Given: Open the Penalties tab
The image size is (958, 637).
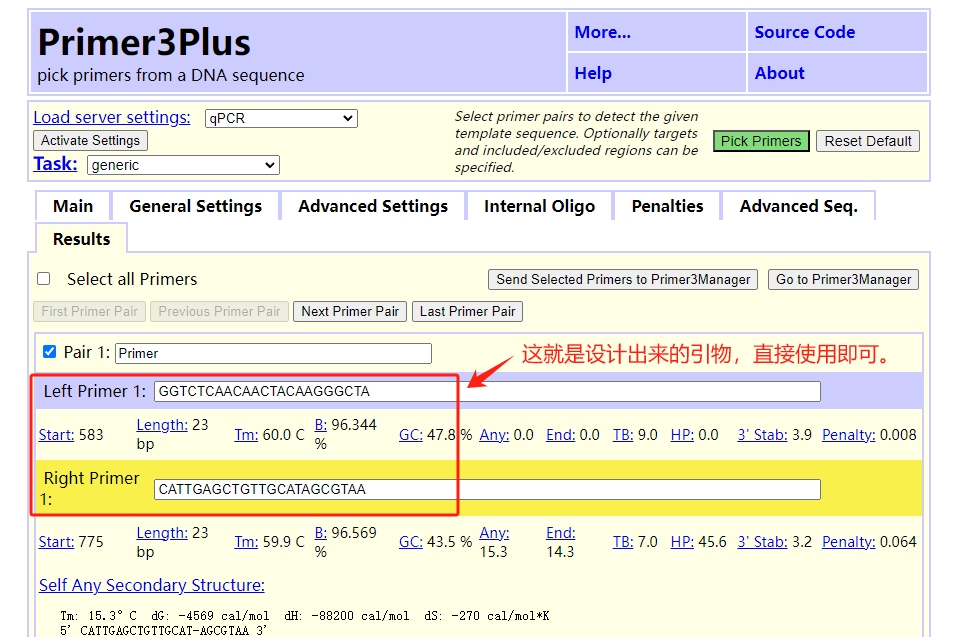Looking at the screenshot, I should pos(667,206).
